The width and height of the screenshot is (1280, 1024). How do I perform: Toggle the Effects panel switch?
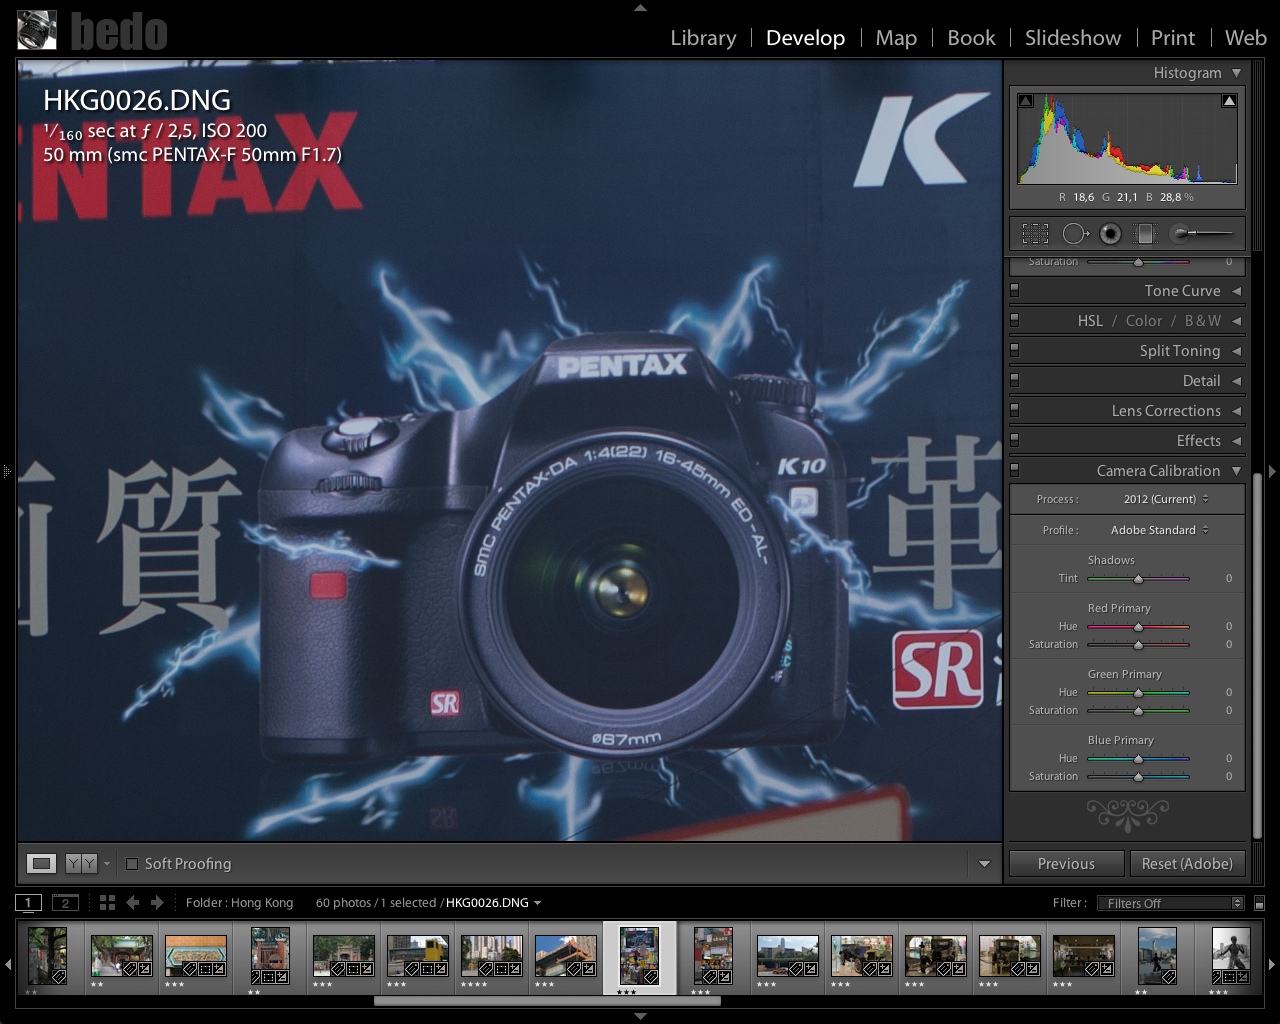1014,440
